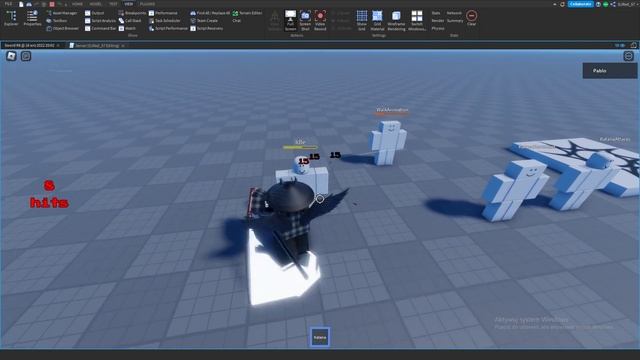Switch to the PLUGINS ribbon tab
The width and height of the screenshot is (640, 360).
pyautogui.click(x=147, y=4)
